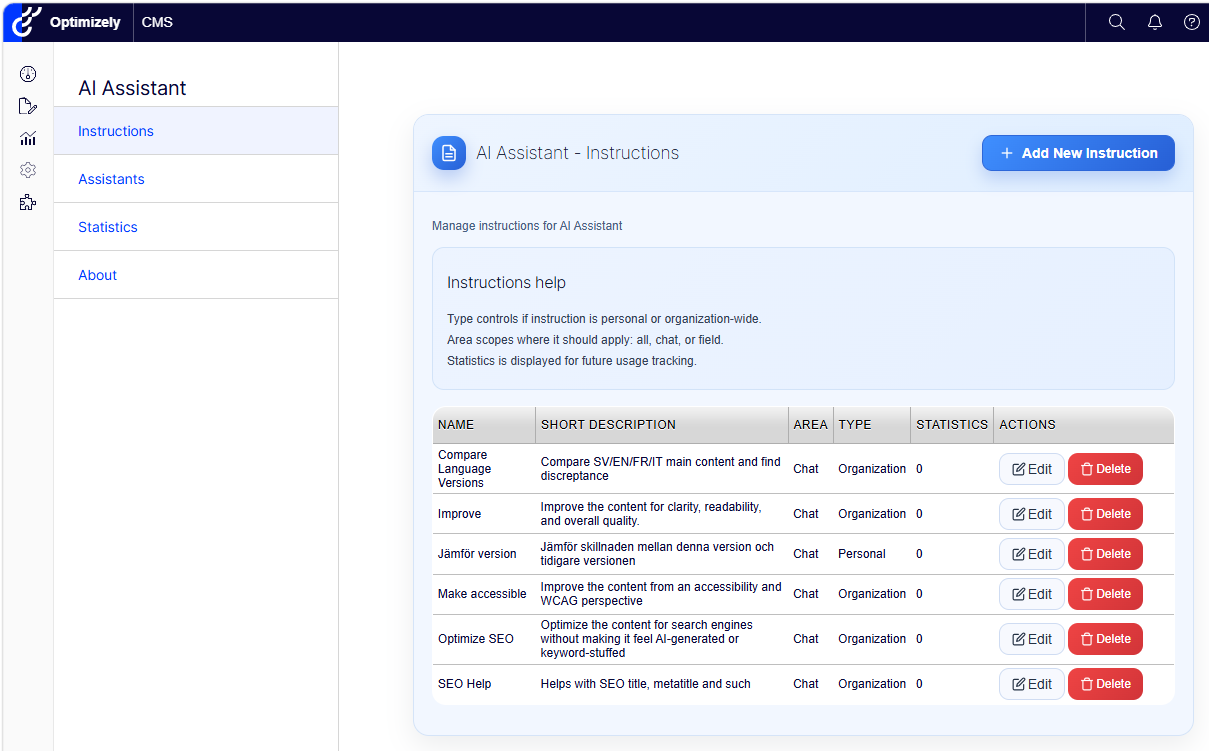Edit the Improve instruction

pyautogui.click(x=1032, y=514)
